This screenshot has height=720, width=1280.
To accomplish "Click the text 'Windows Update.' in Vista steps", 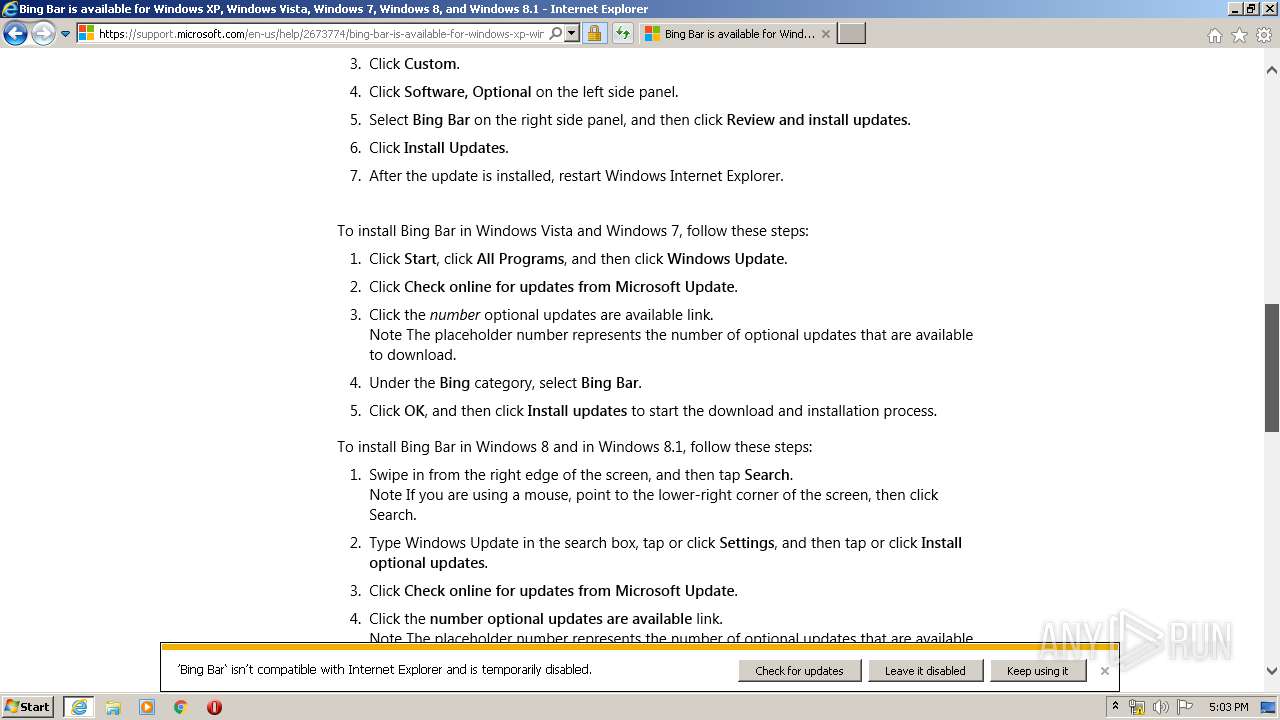I will pyautogui.click(x=727, y=259).
